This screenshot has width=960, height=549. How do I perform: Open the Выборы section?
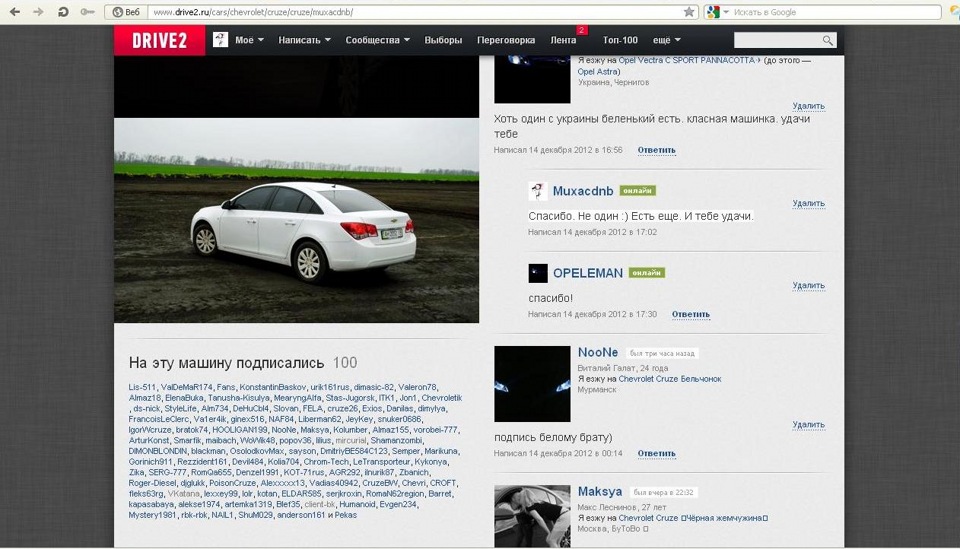tap(443, 40)
